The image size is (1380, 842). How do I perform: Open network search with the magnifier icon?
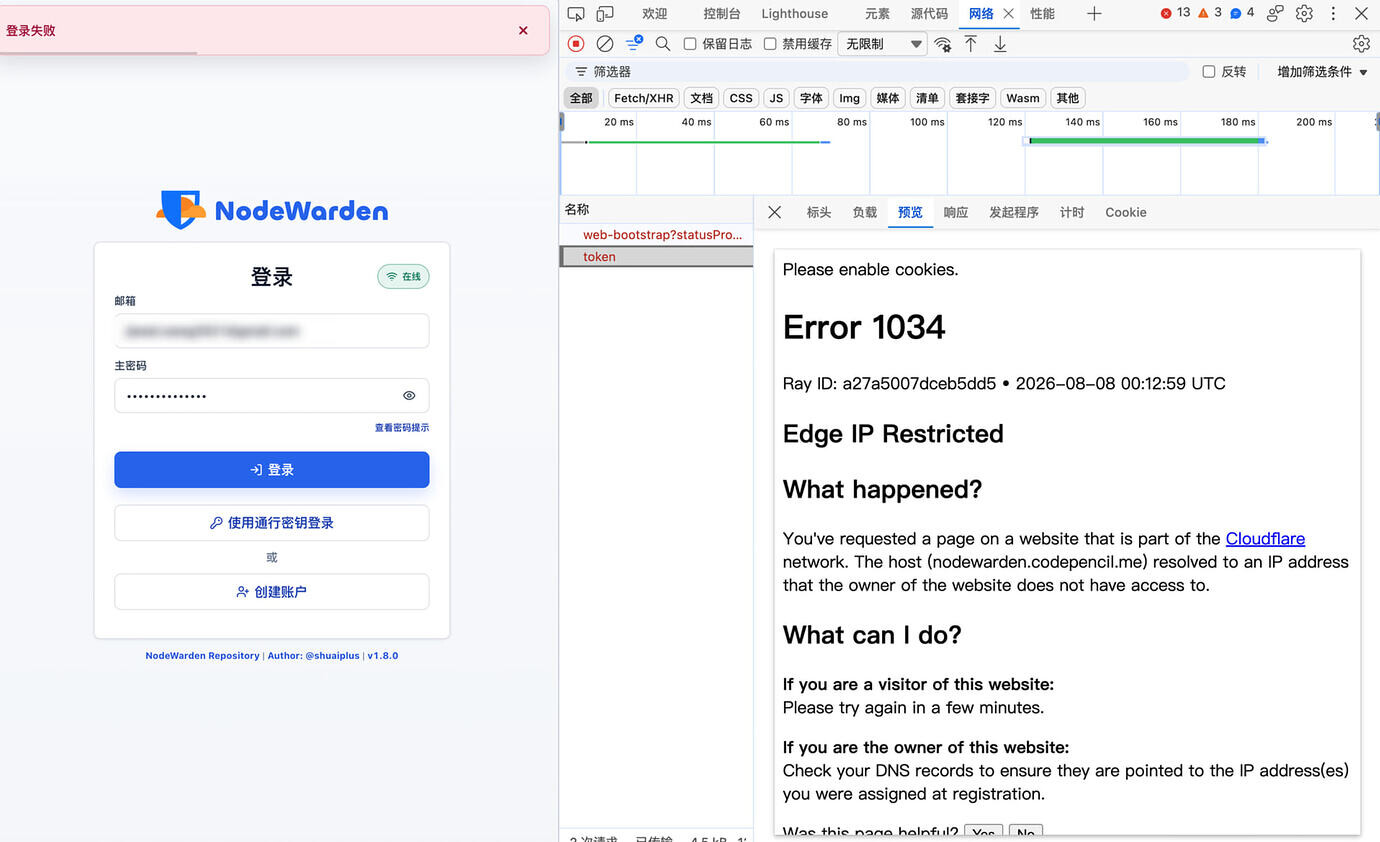[663, 44]
